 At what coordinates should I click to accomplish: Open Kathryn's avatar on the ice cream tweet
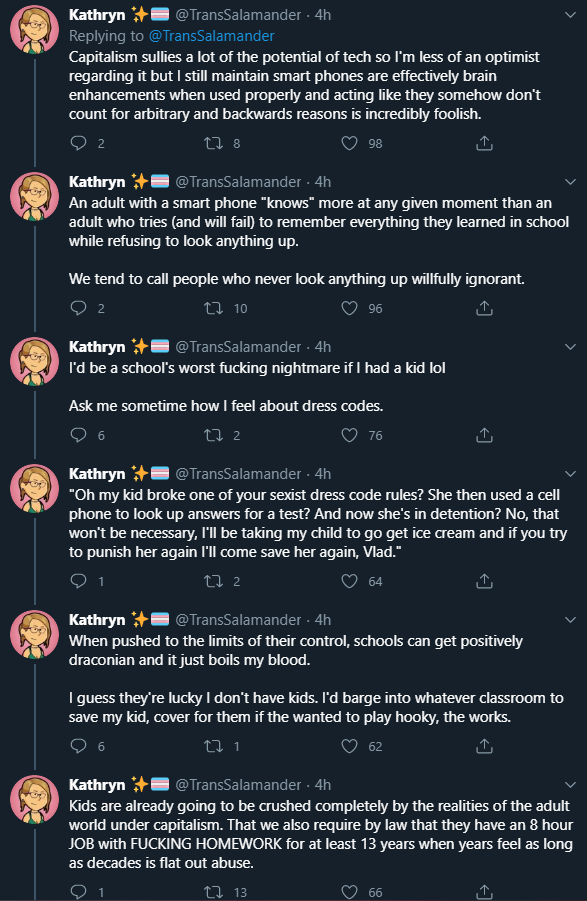(x=35, y=488)
